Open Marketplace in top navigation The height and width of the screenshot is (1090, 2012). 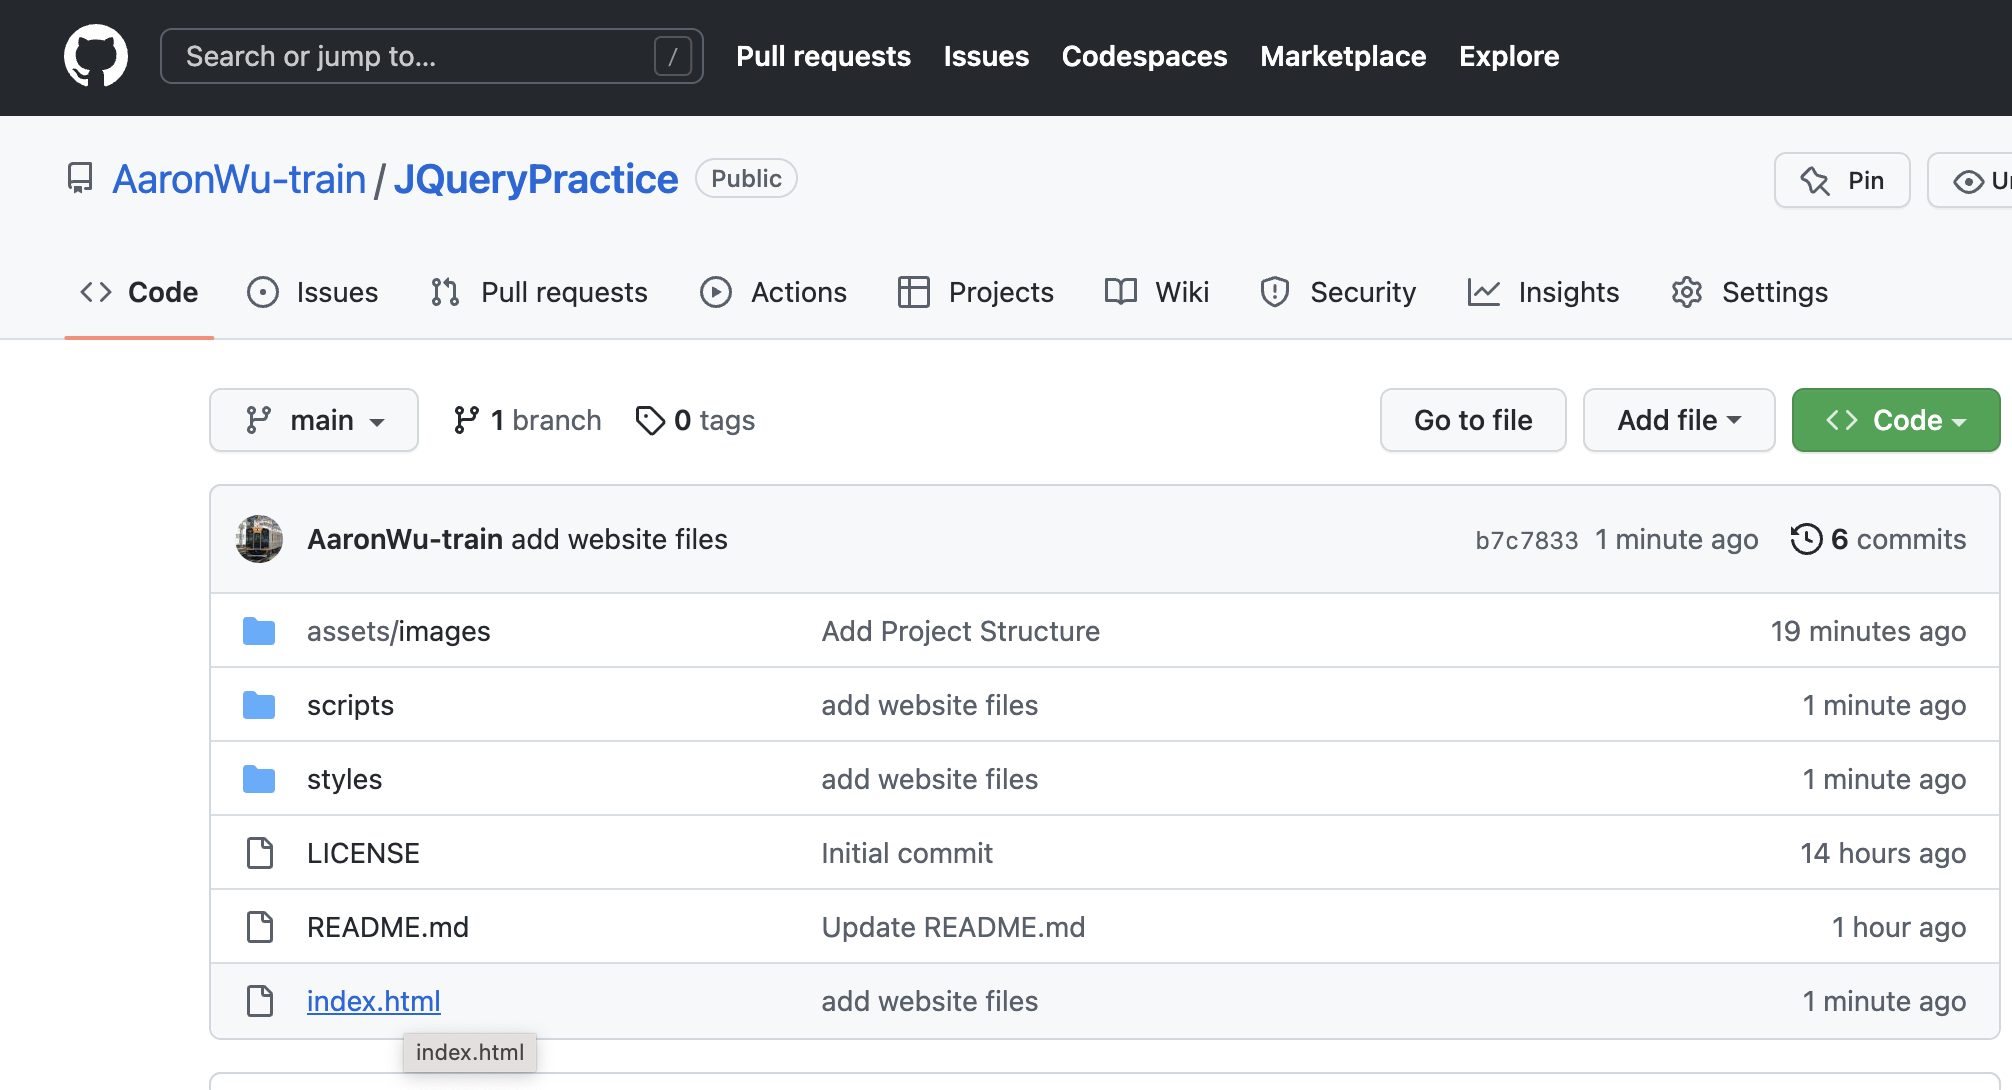coord(1343,56)
